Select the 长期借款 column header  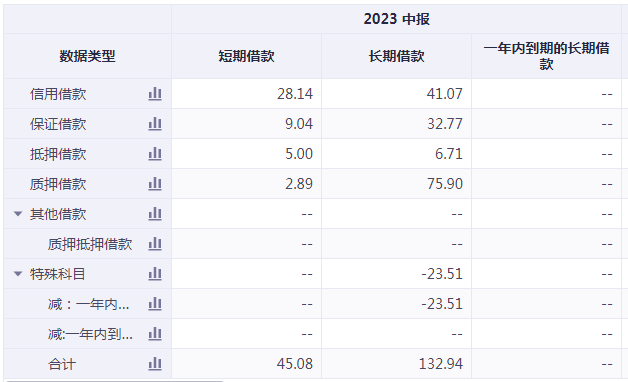397,56
